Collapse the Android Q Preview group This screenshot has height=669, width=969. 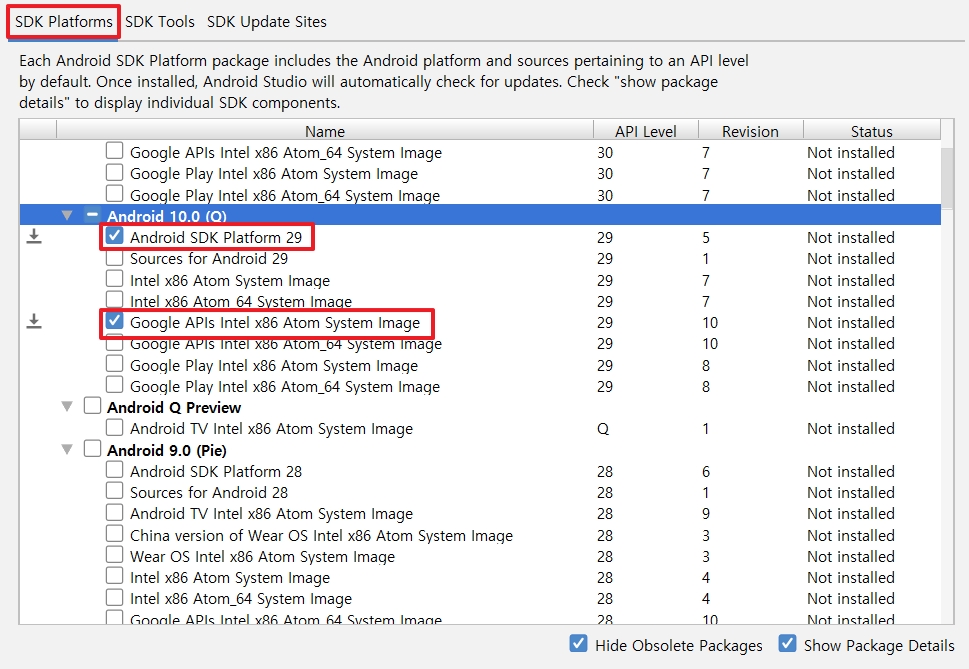pyautogui.click(x=67, y=407)
